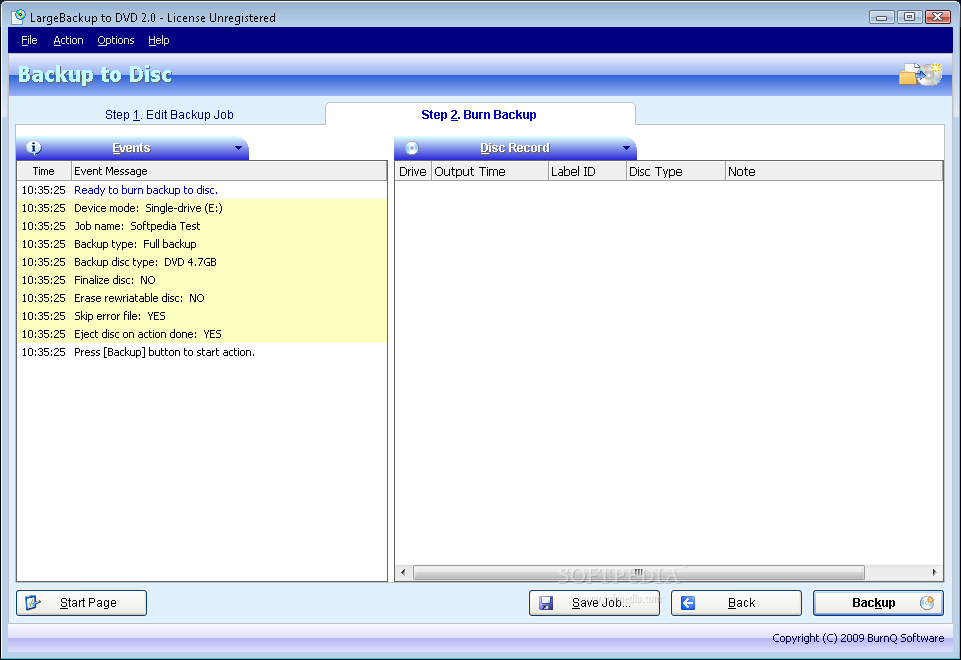Screen dimensions: 961x660
Task: Start the Backup action
Action: coord(878,603)
